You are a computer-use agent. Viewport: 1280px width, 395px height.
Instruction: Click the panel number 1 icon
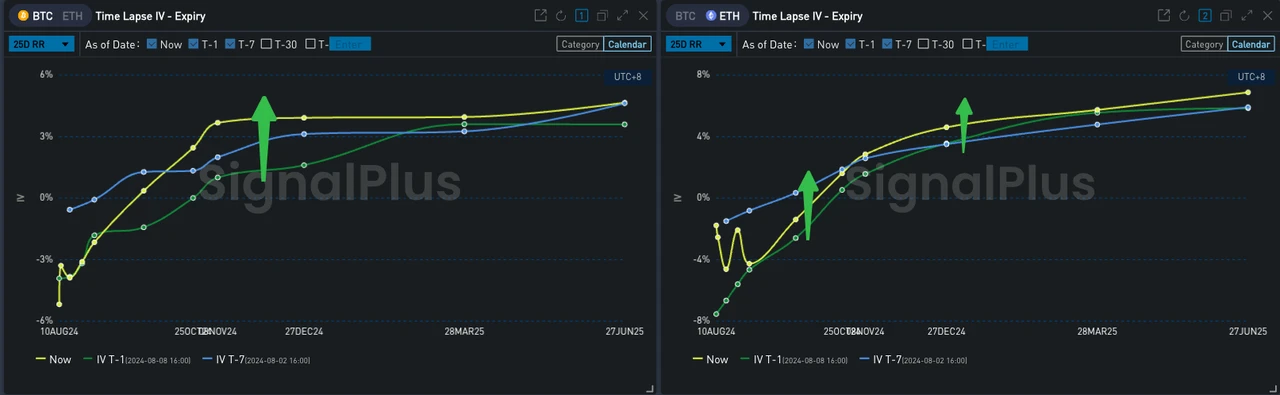(x=581, y=16)
